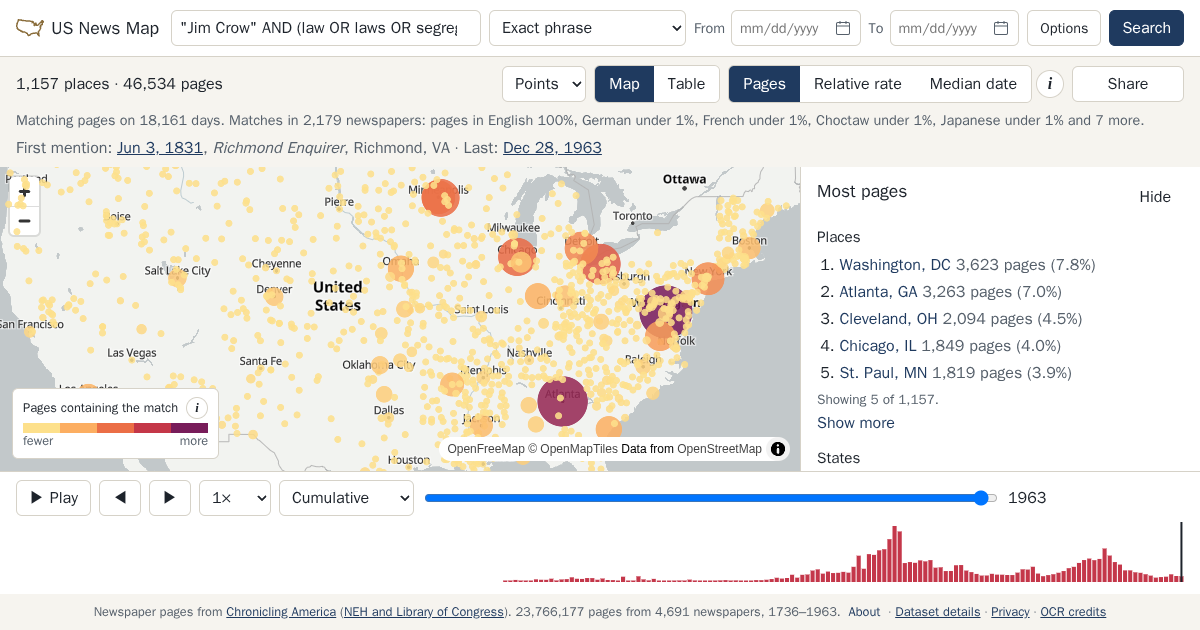Click the States heading in side panel
Screen dimensions: 1200x630
[x=838, y=458]
